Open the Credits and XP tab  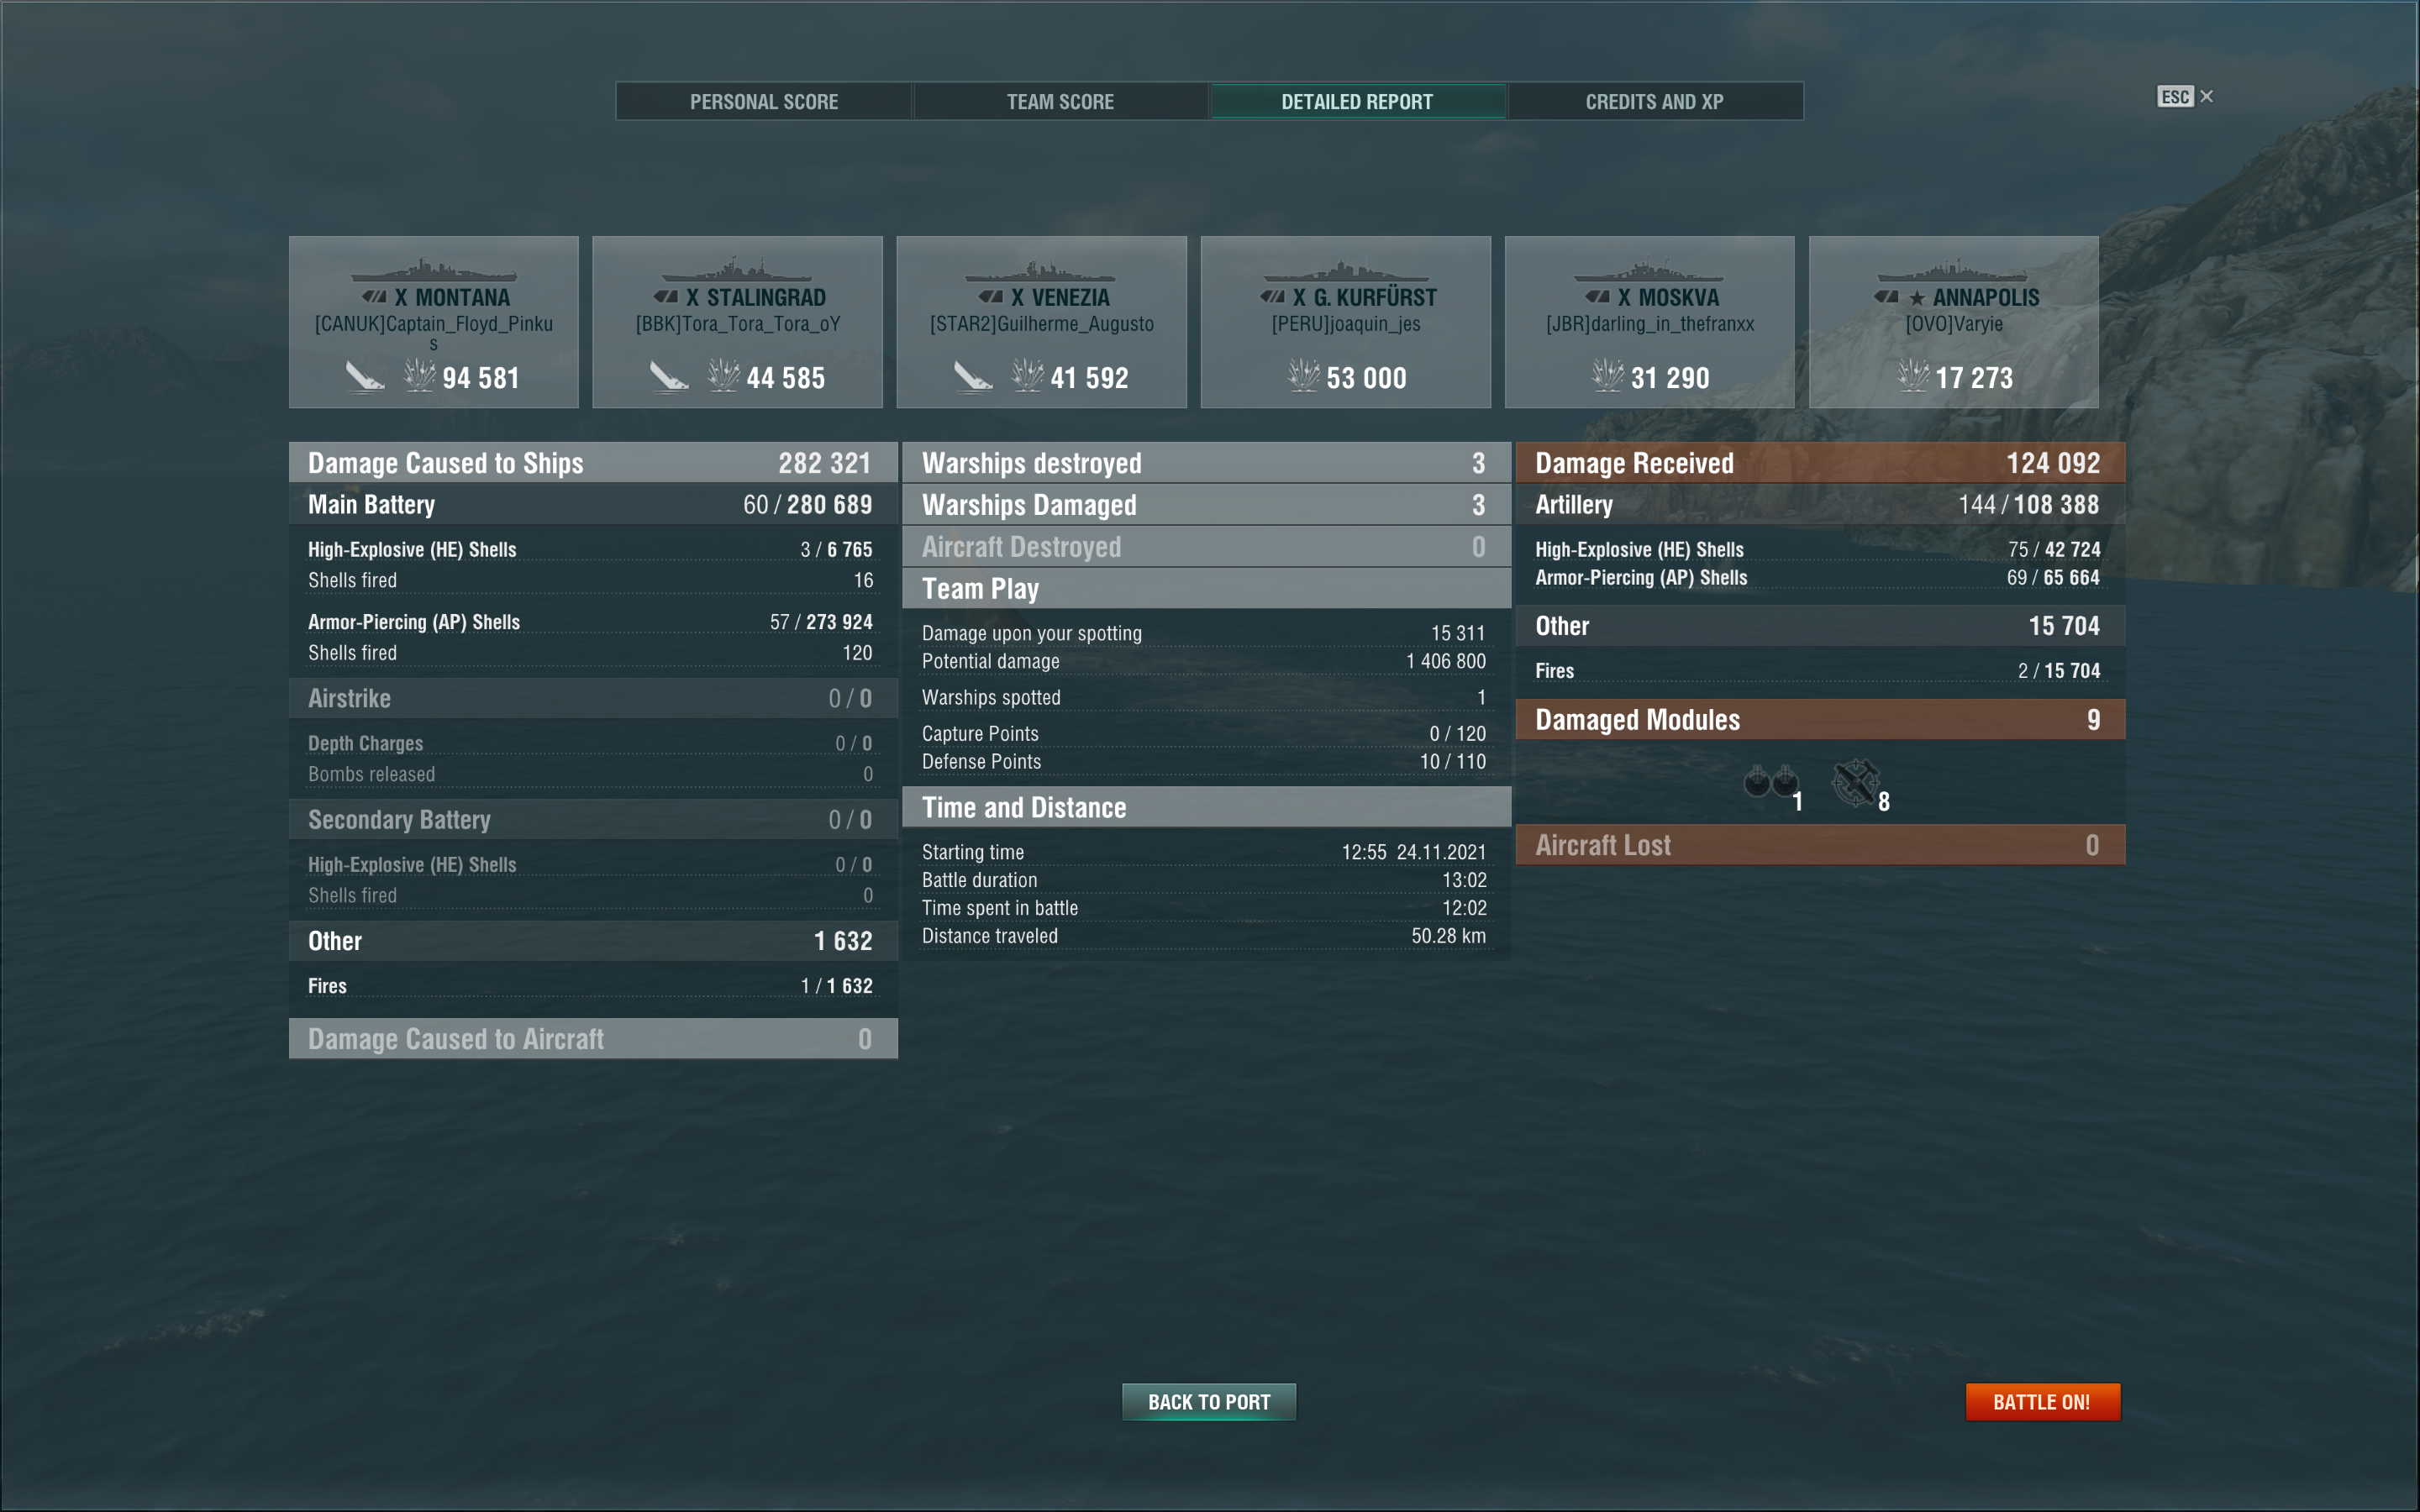tap(1654, 102)
